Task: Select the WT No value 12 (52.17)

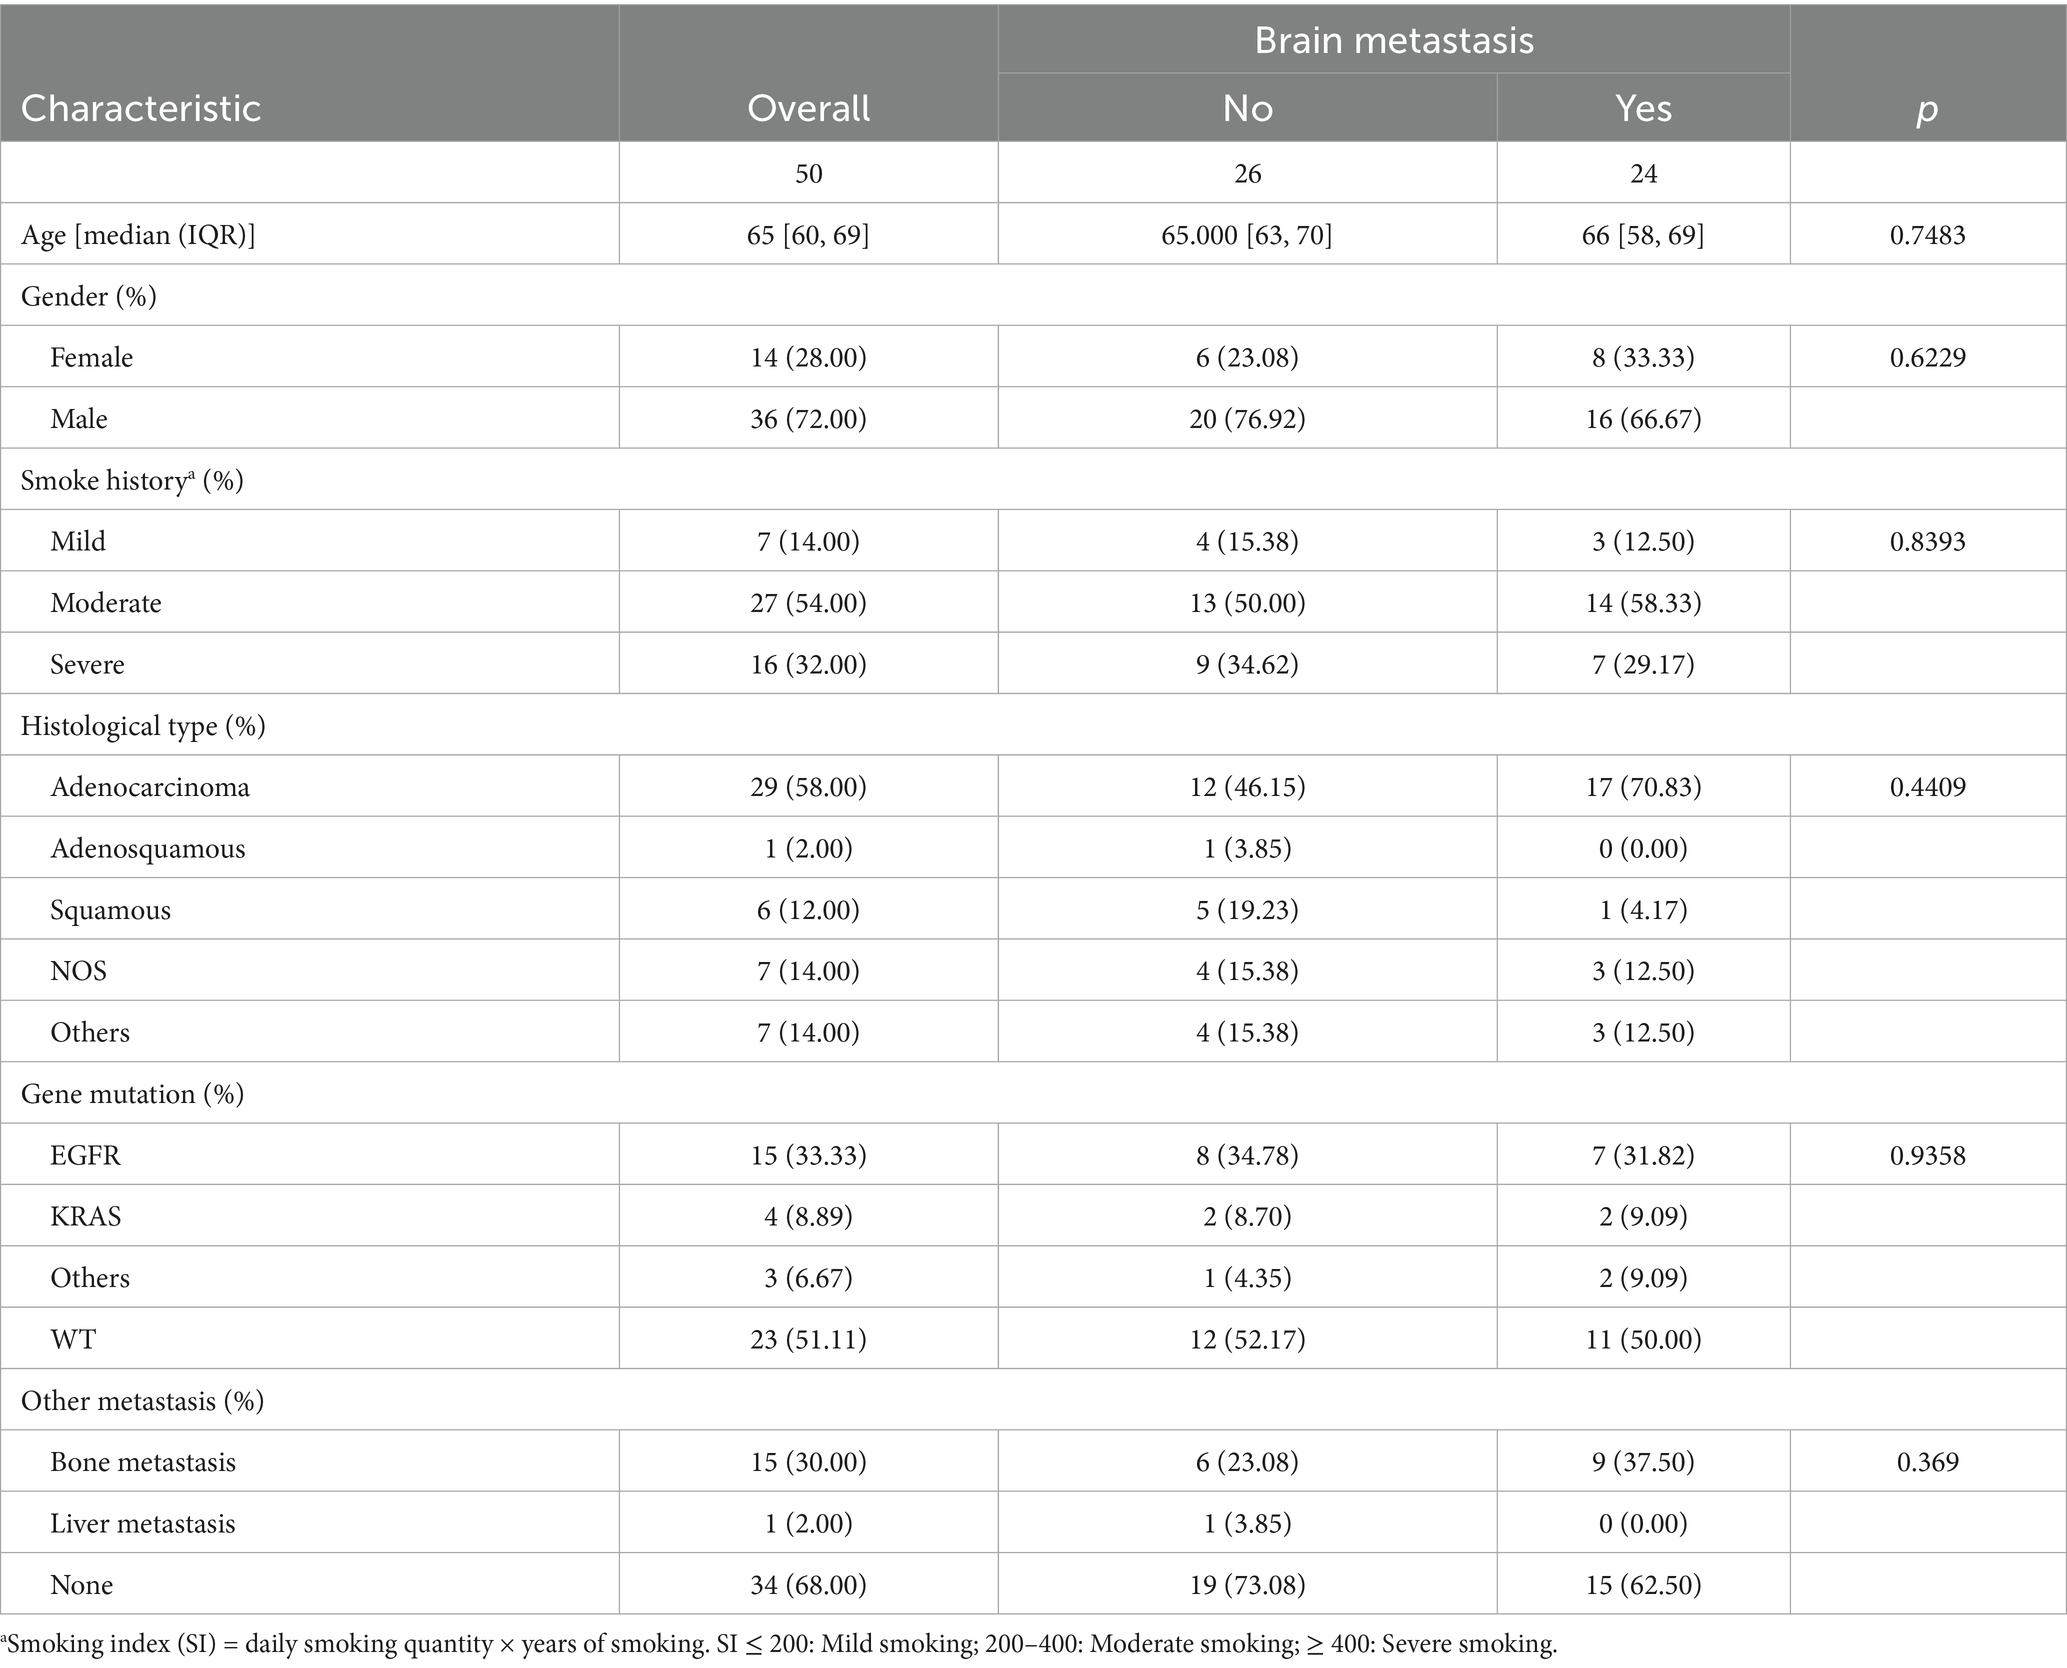Action: pos(1247,1339)
